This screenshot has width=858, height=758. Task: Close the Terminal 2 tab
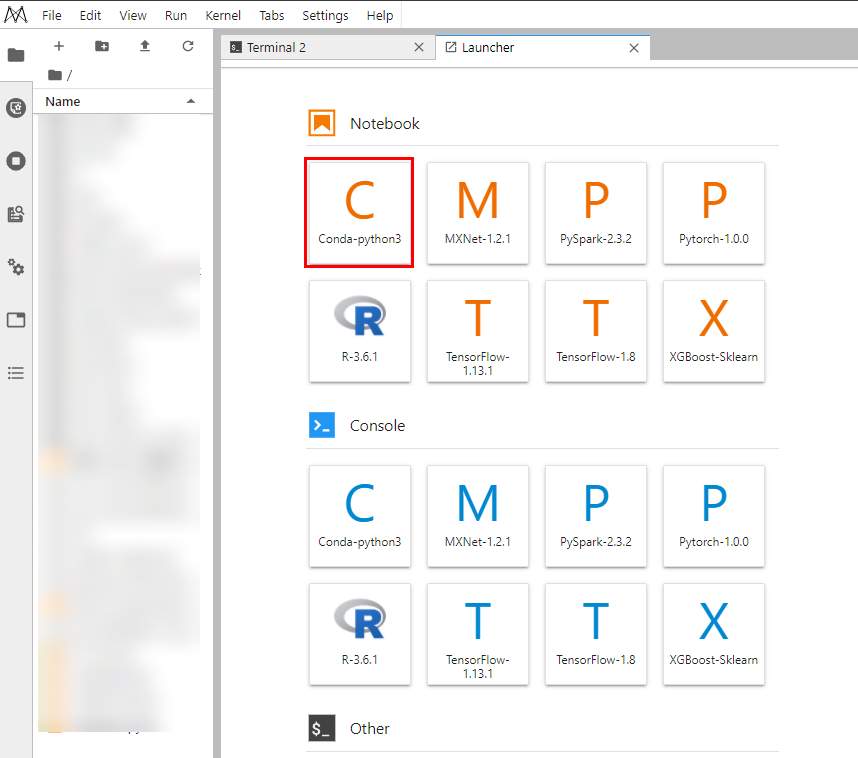[419, 48]
